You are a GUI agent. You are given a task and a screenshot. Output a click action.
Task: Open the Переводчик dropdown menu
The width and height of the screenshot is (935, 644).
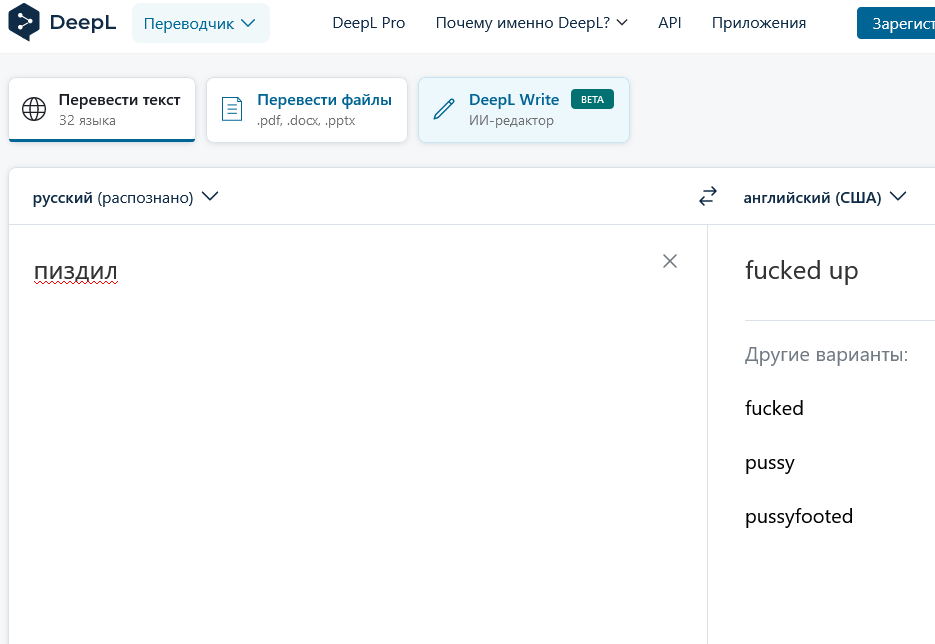tap(200, 23)
